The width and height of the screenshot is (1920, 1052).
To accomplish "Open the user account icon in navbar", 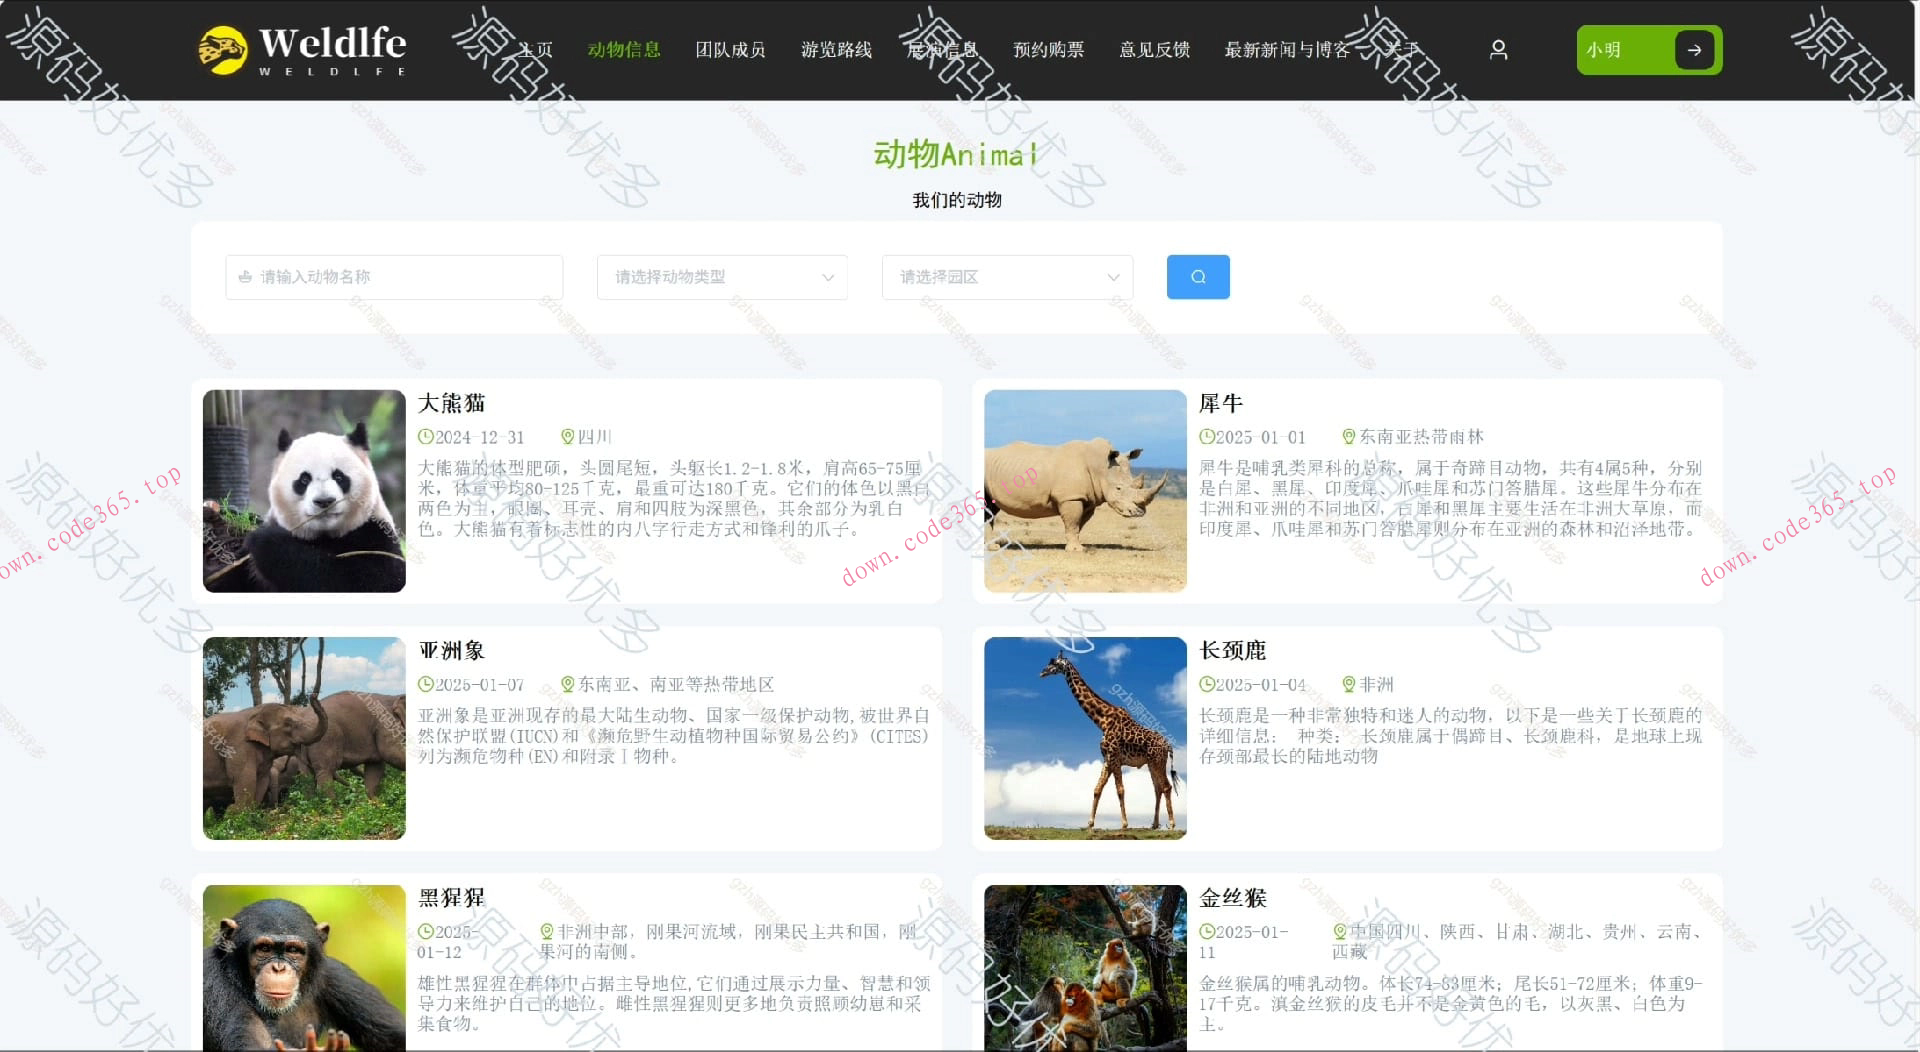I will [1497, 48].
